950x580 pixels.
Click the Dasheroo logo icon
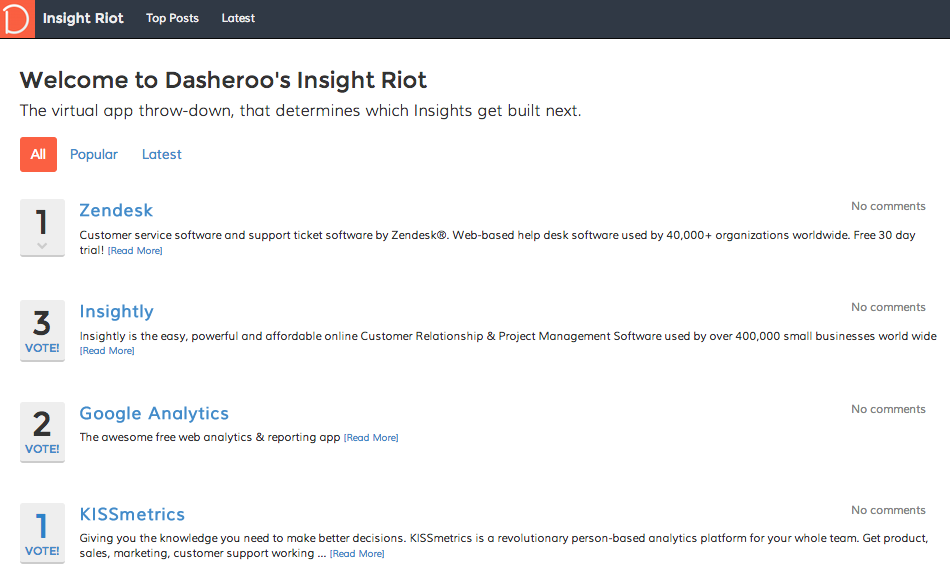[x=17, y=18]
